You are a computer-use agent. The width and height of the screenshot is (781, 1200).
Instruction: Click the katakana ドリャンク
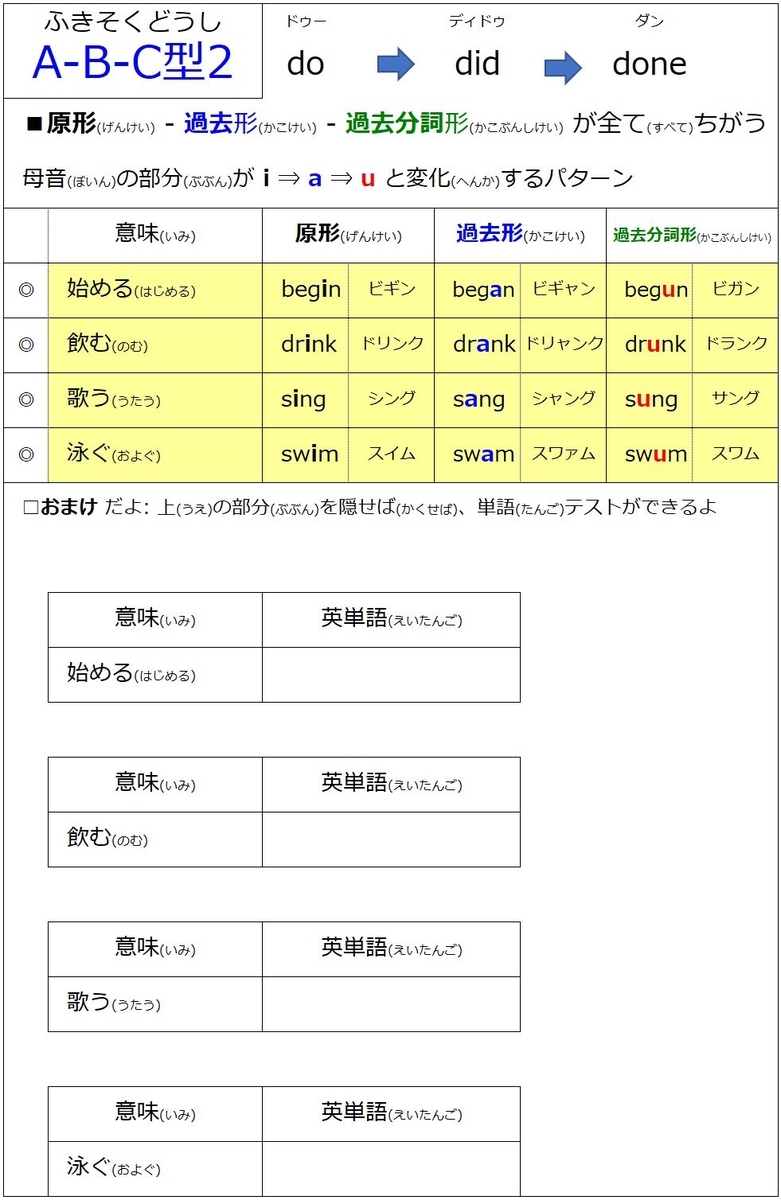click(565, 344)
